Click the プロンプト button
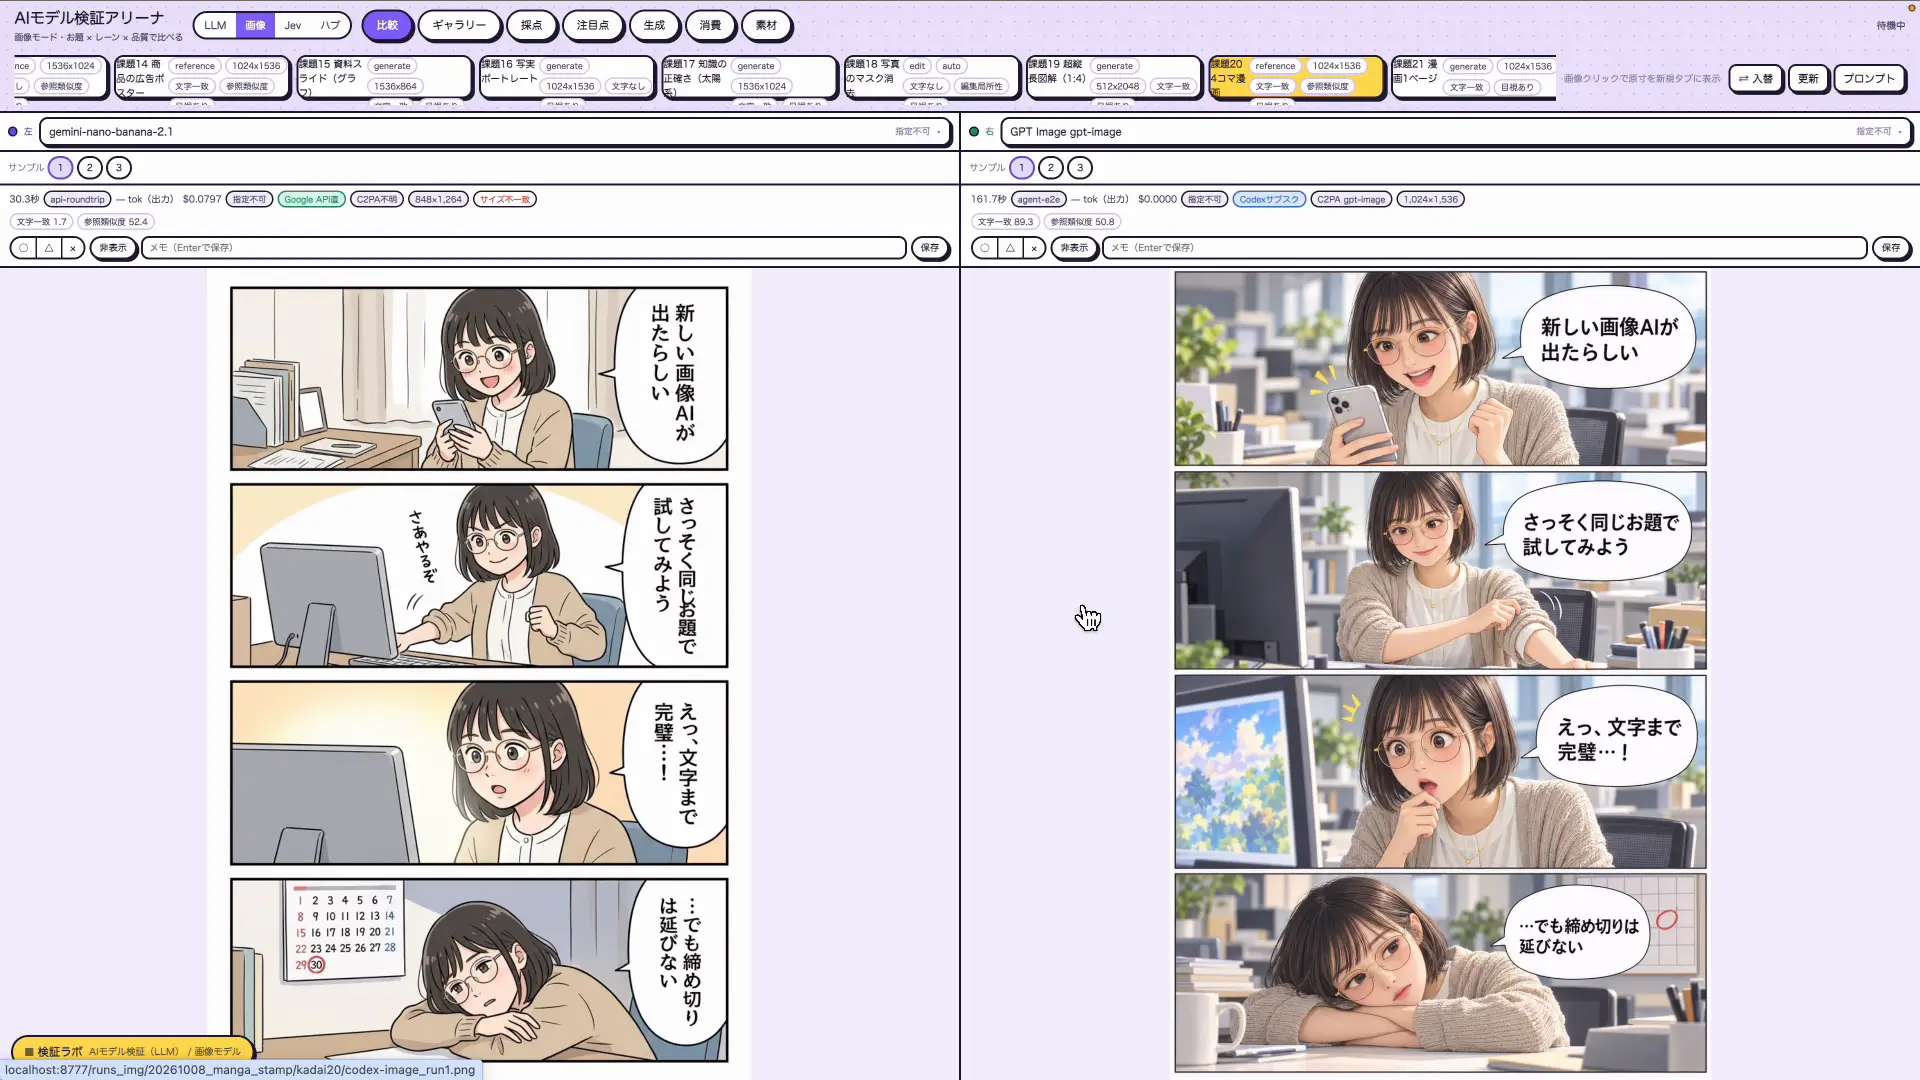The height and width of the screenshot is (1080, 1920). 1869,78
